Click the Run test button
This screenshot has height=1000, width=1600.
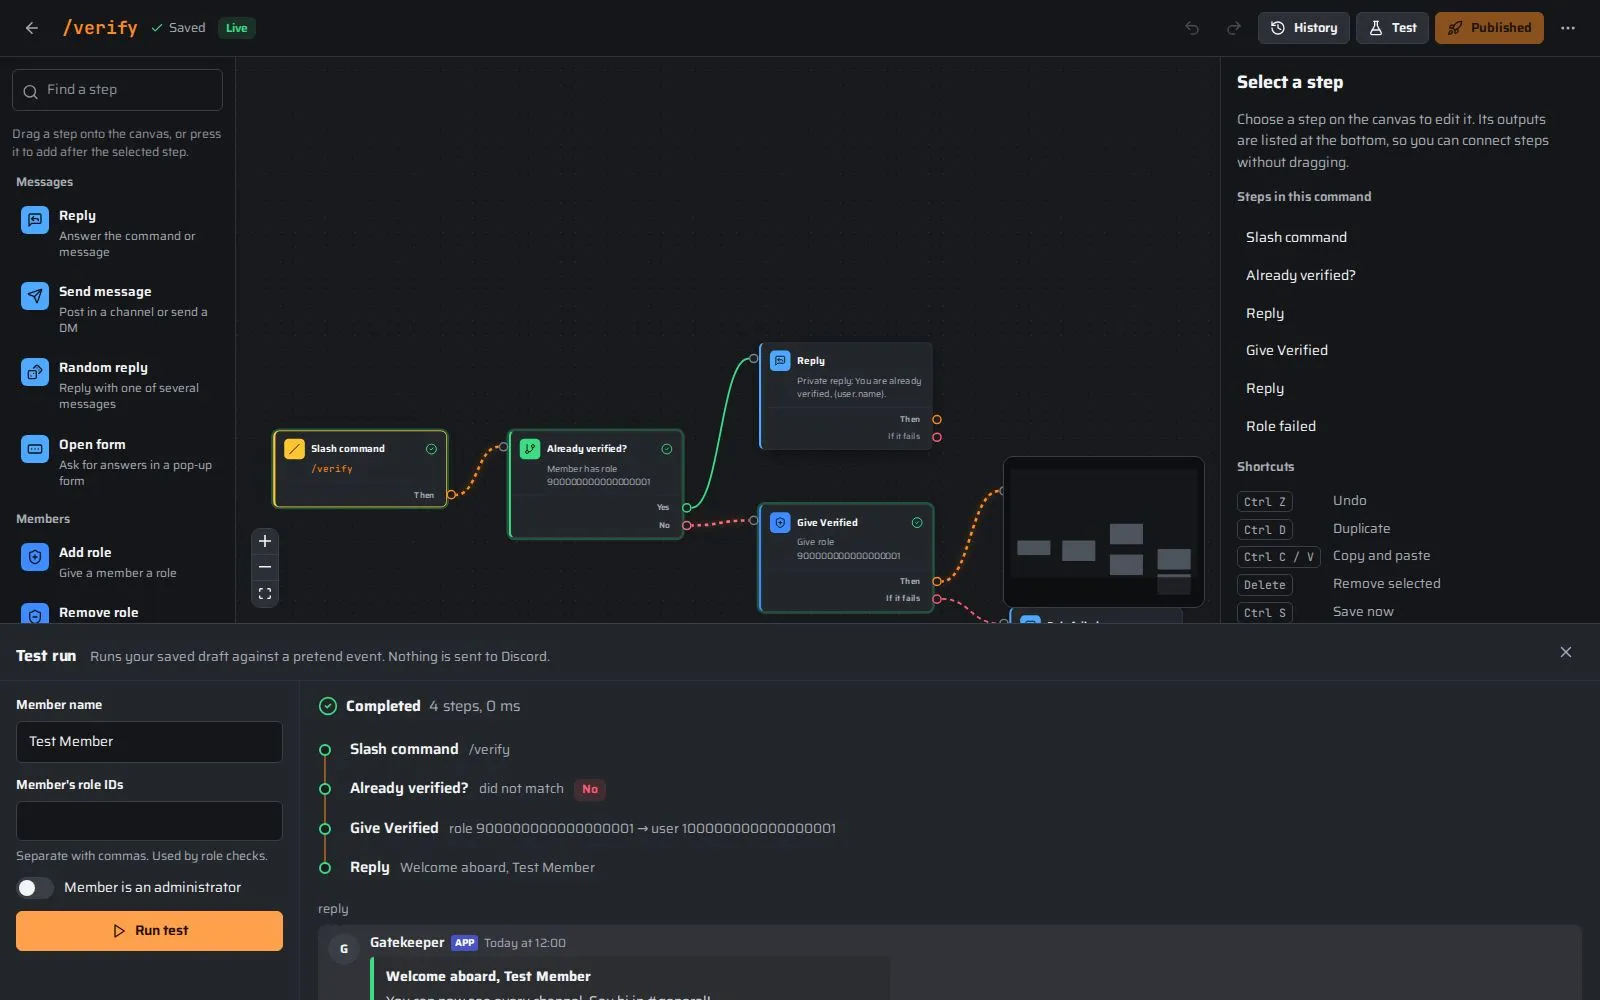tap(149, 931)
